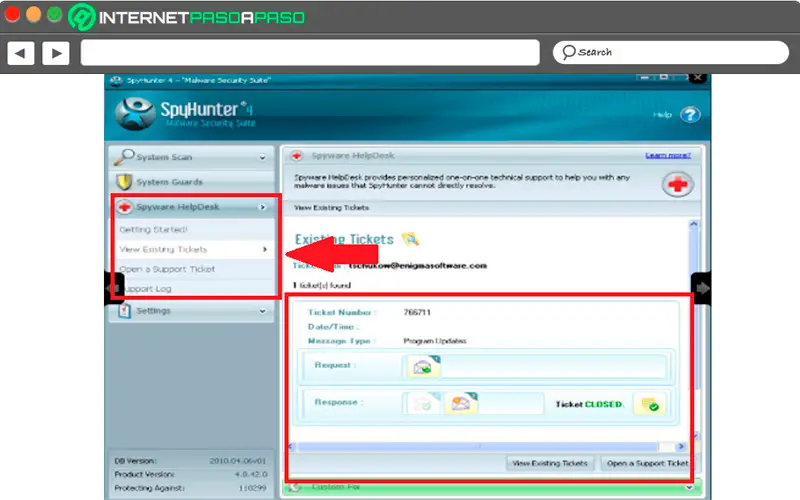This screenshot has height=500, width=800.
Task: Click the Open a Support Ticket button
Action: tap(647, 463)
